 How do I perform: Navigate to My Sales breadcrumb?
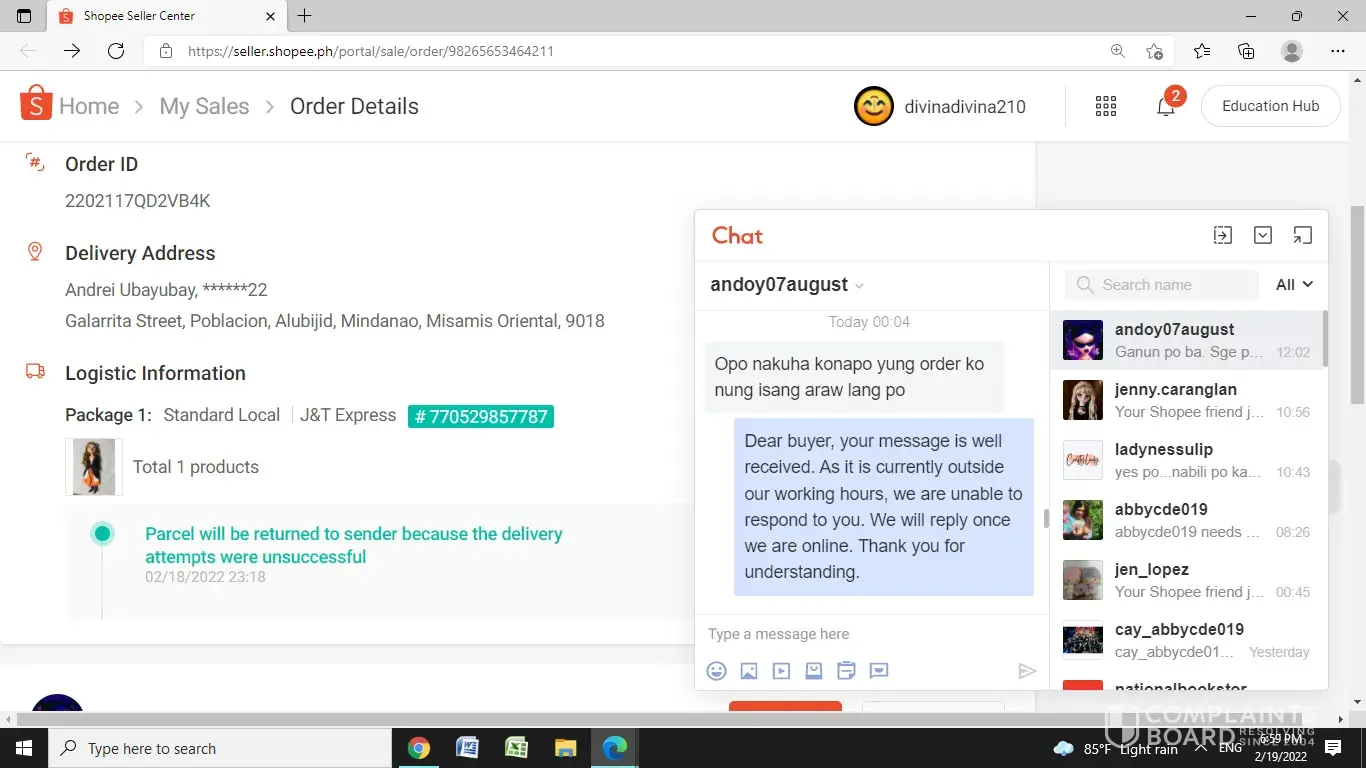pos(204,106)
